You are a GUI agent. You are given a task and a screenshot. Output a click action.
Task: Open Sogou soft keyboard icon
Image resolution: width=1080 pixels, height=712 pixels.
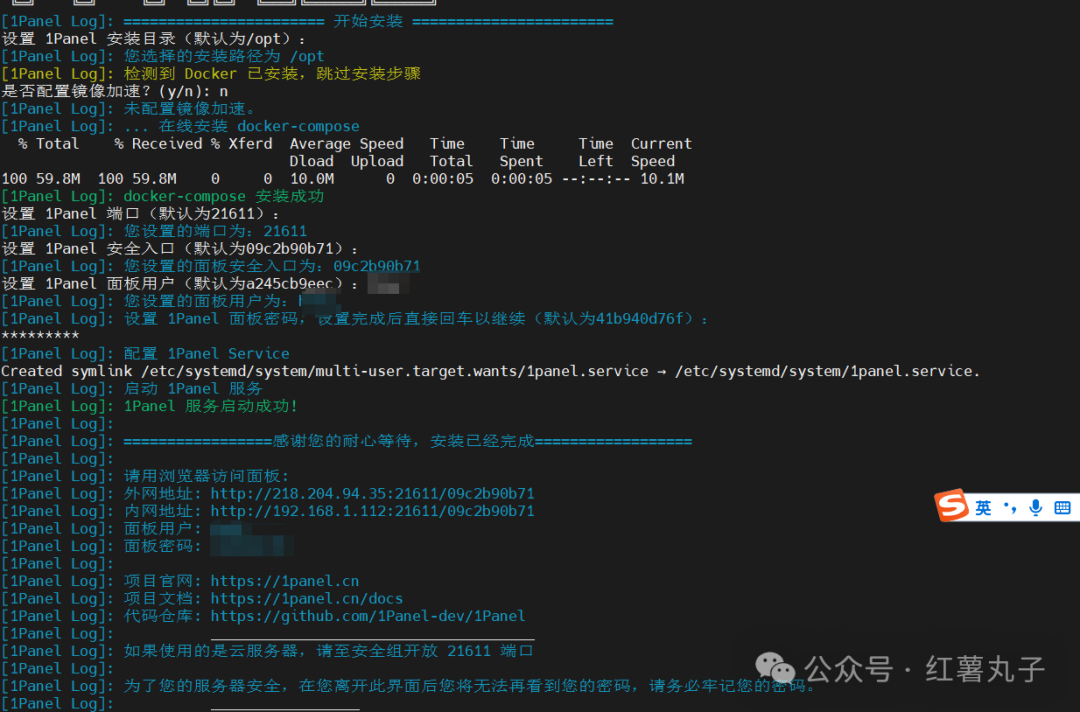pyautogui.click(x=1062, y=508)
